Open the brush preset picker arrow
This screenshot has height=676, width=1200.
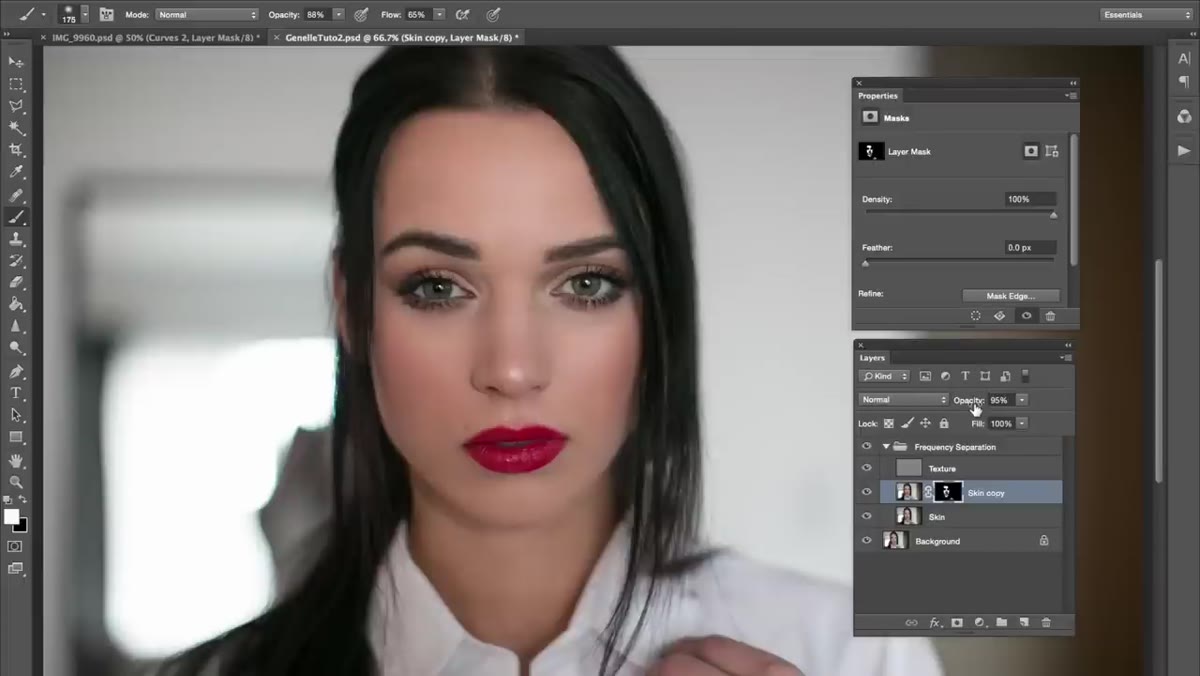84,14
